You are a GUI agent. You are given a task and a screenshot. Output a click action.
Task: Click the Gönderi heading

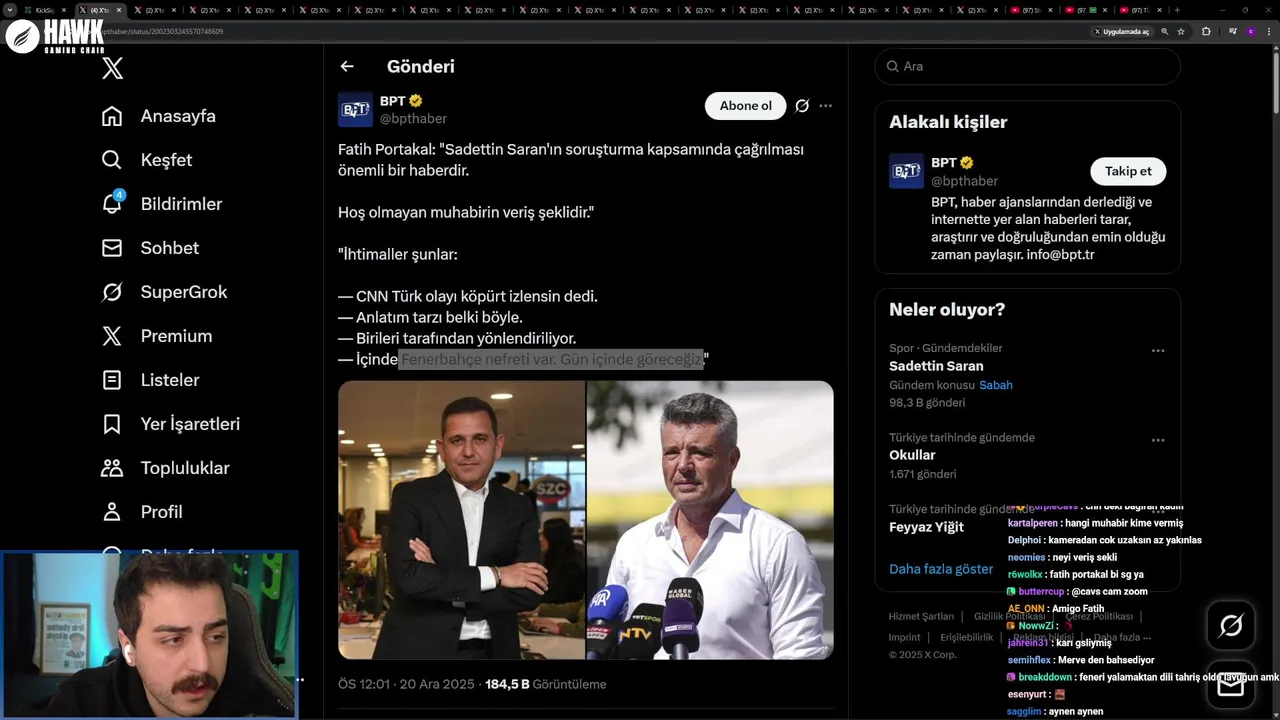pyautogui.click(x=421, y=66)
